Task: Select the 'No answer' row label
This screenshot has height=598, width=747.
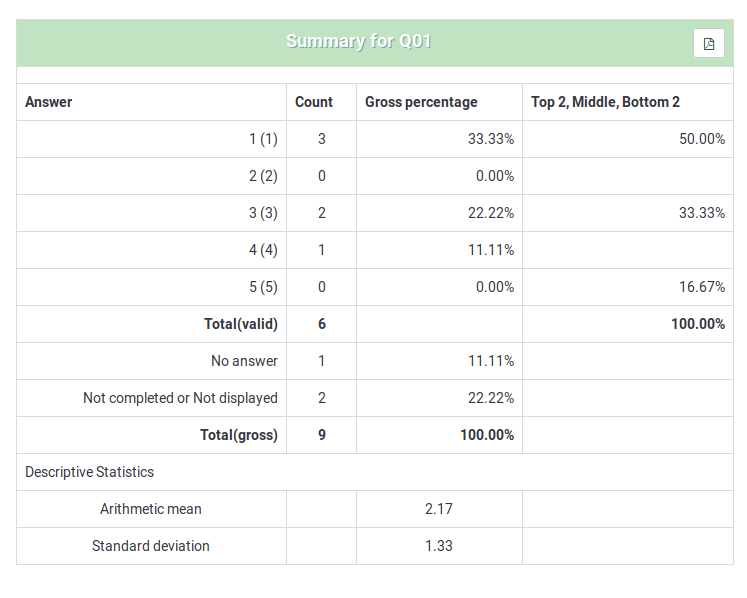Action: [244, 361]
